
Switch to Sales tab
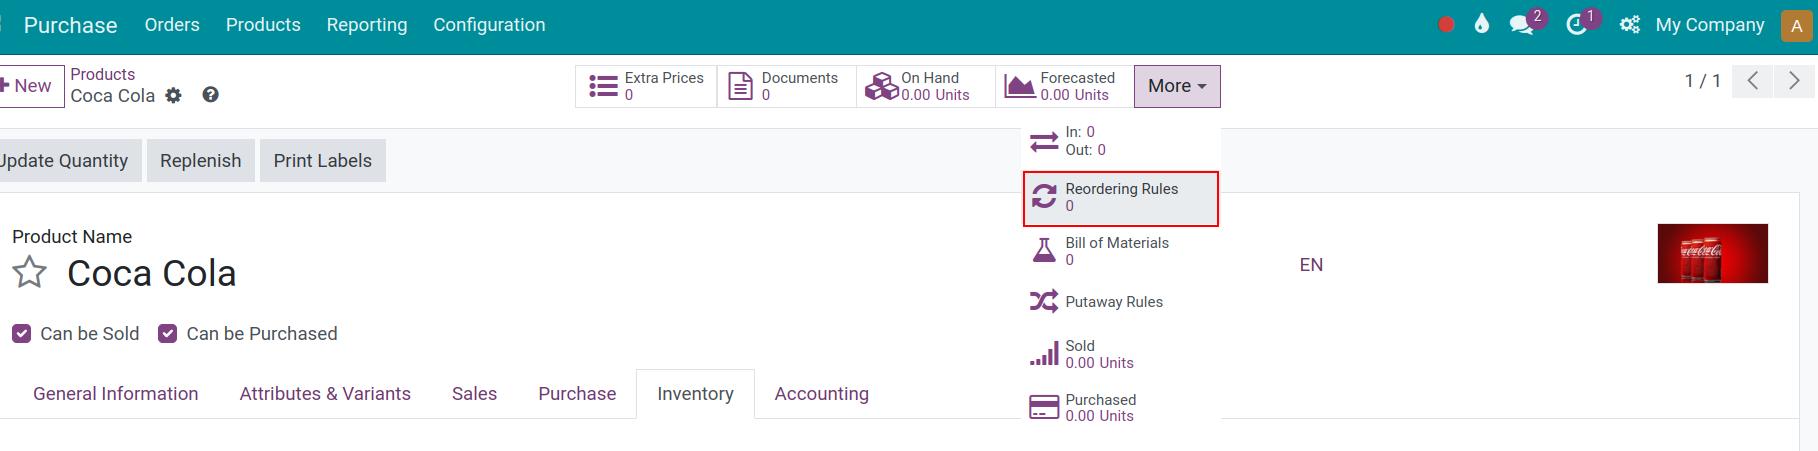[x=474, y=394]
